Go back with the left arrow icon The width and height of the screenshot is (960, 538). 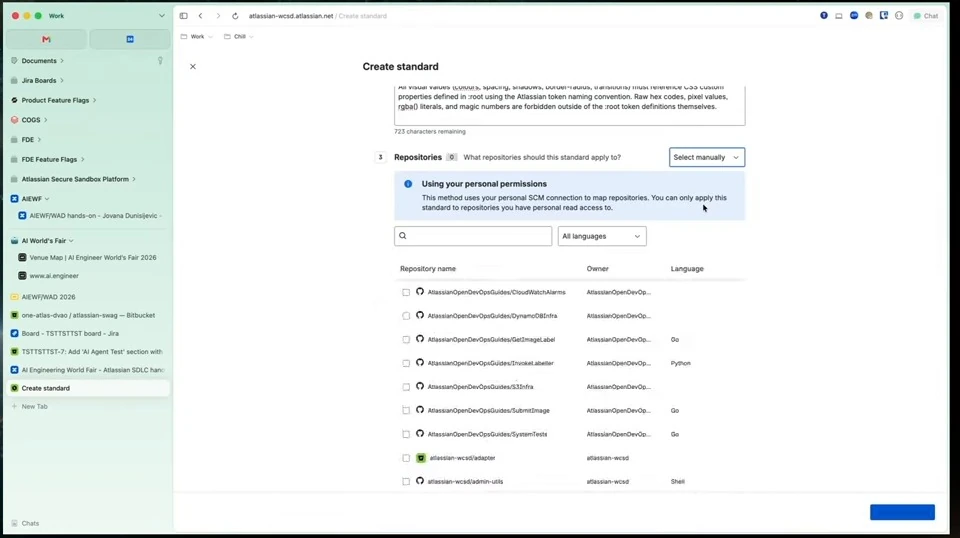pos(200,16)
